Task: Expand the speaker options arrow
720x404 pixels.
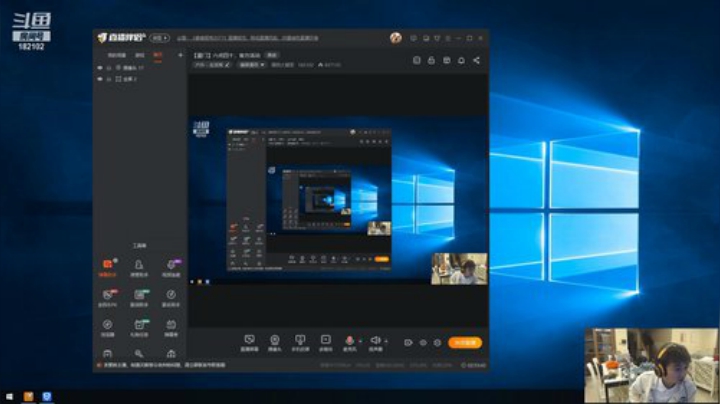Action: (386, 341)
